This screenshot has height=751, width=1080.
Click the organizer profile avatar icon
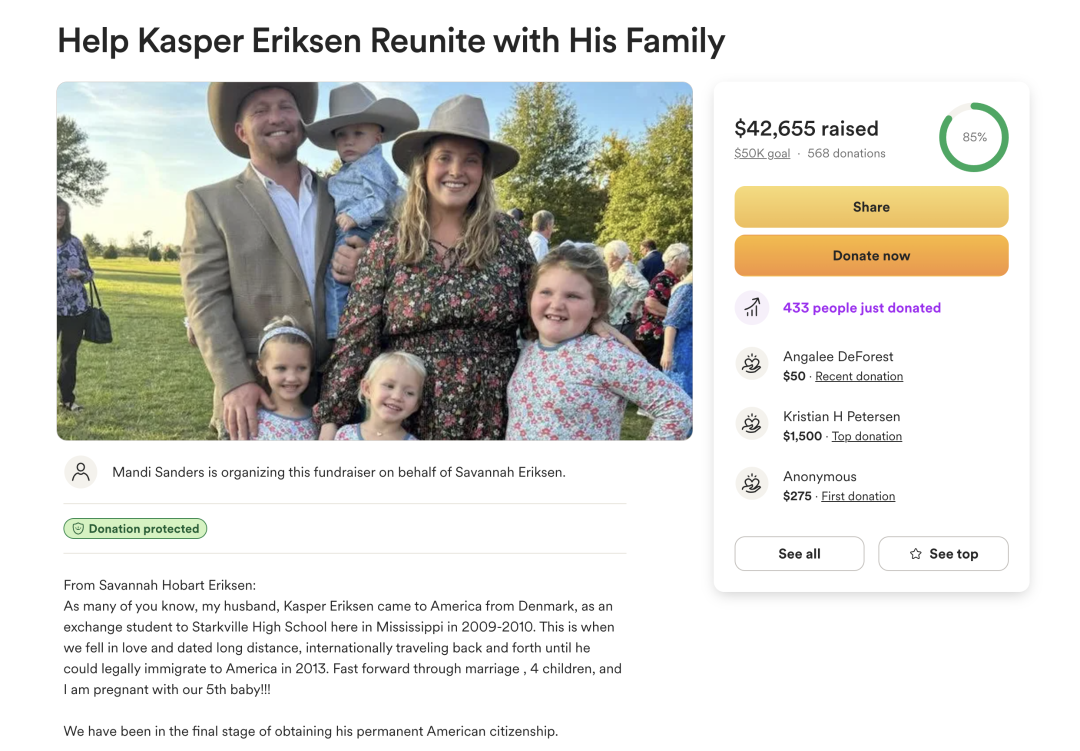pos(81,472)
